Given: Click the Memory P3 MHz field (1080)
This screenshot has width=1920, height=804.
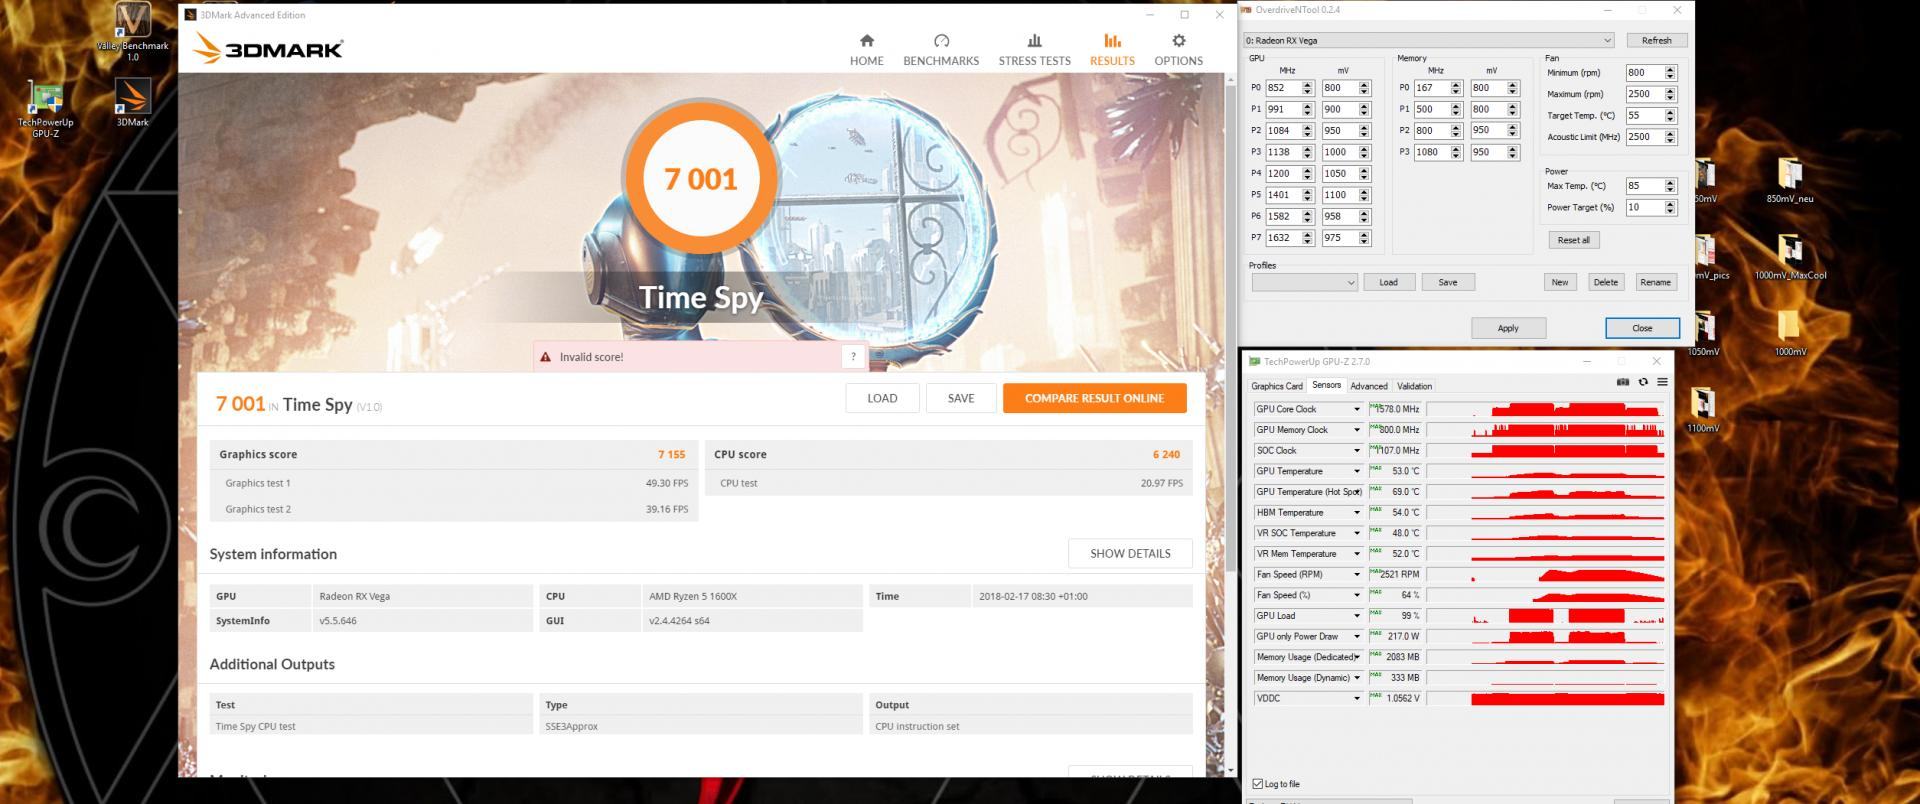Looking at the screenshot, I should pos(1431,152).
